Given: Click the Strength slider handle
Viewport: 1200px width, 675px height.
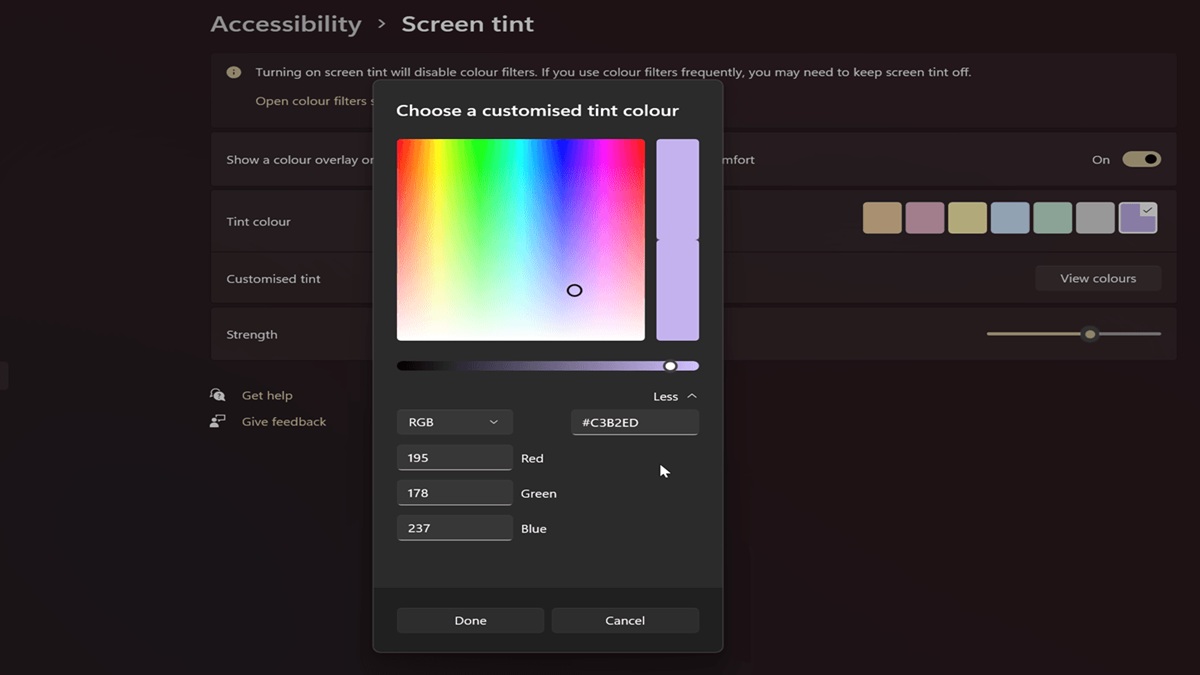Looking at the screenshot, I should [x=1090, y=334].
